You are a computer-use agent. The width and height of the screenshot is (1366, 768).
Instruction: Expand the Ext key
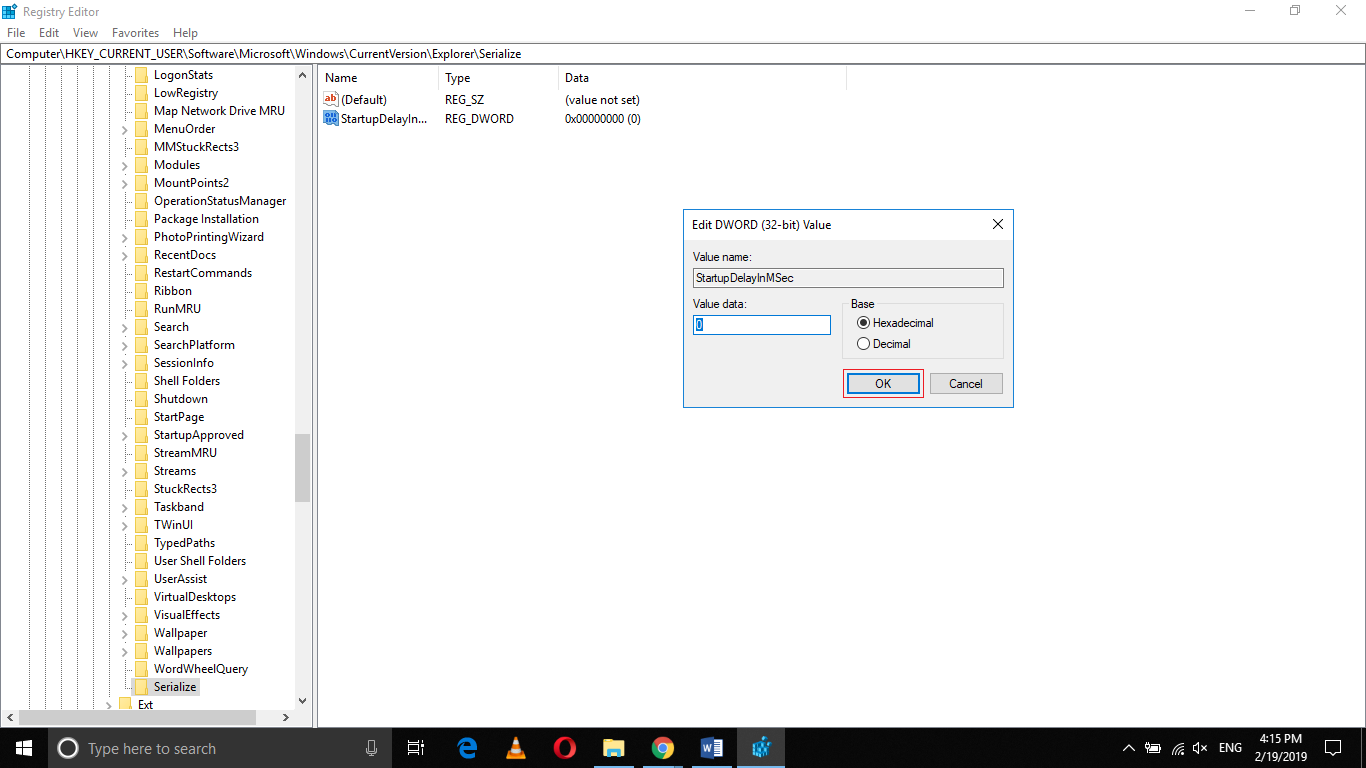click(x=109, y=705)
